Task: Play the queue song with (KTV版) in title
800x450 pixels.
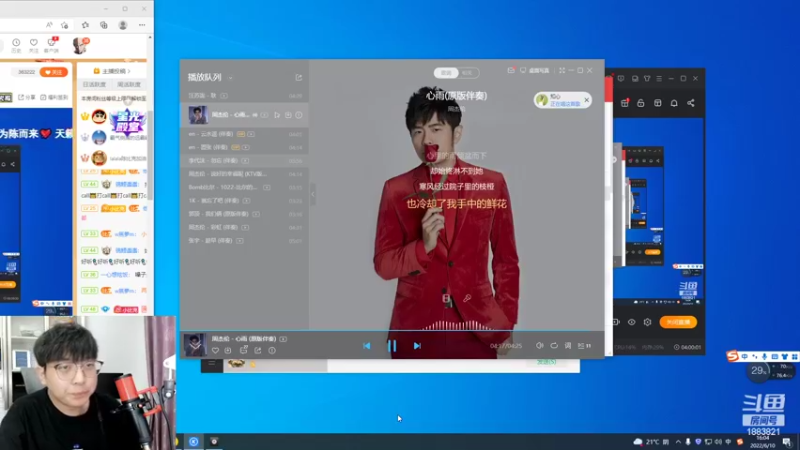Action: point(244,174)
